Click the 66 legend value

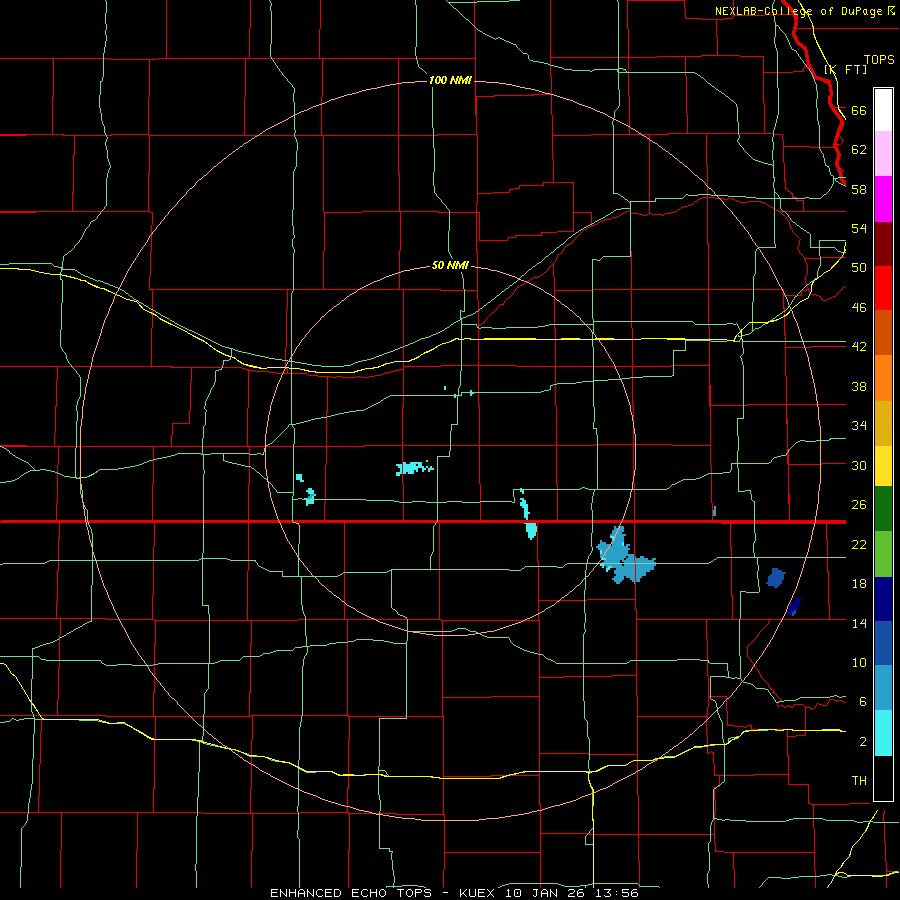[859, 110]
